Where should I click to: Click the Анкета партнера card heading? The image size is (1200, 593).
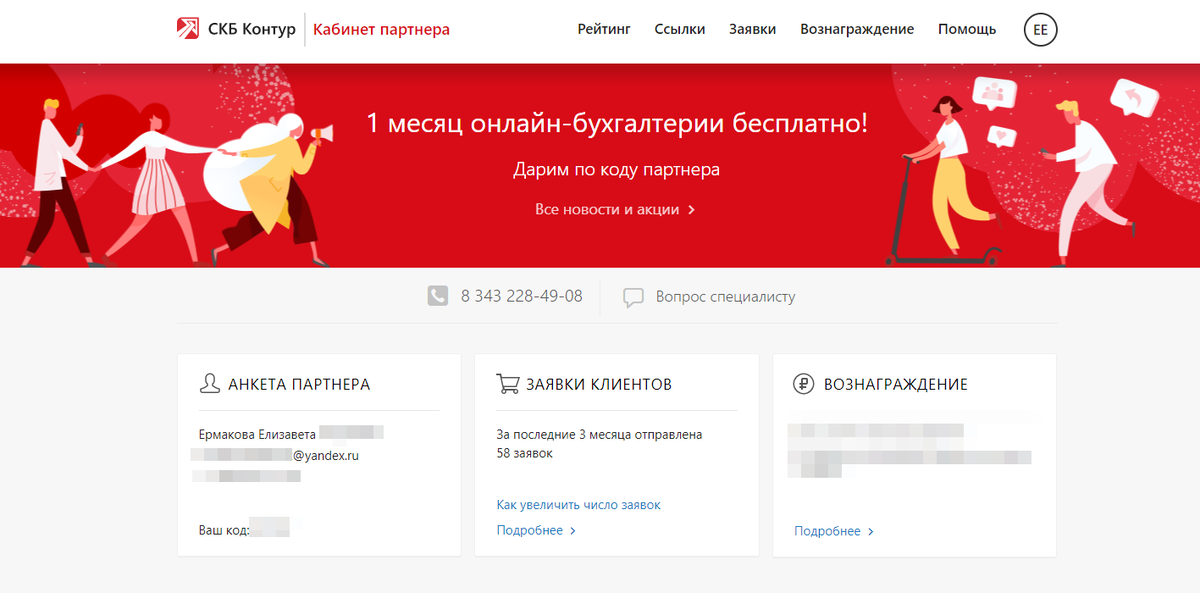(x=299, y=384)
